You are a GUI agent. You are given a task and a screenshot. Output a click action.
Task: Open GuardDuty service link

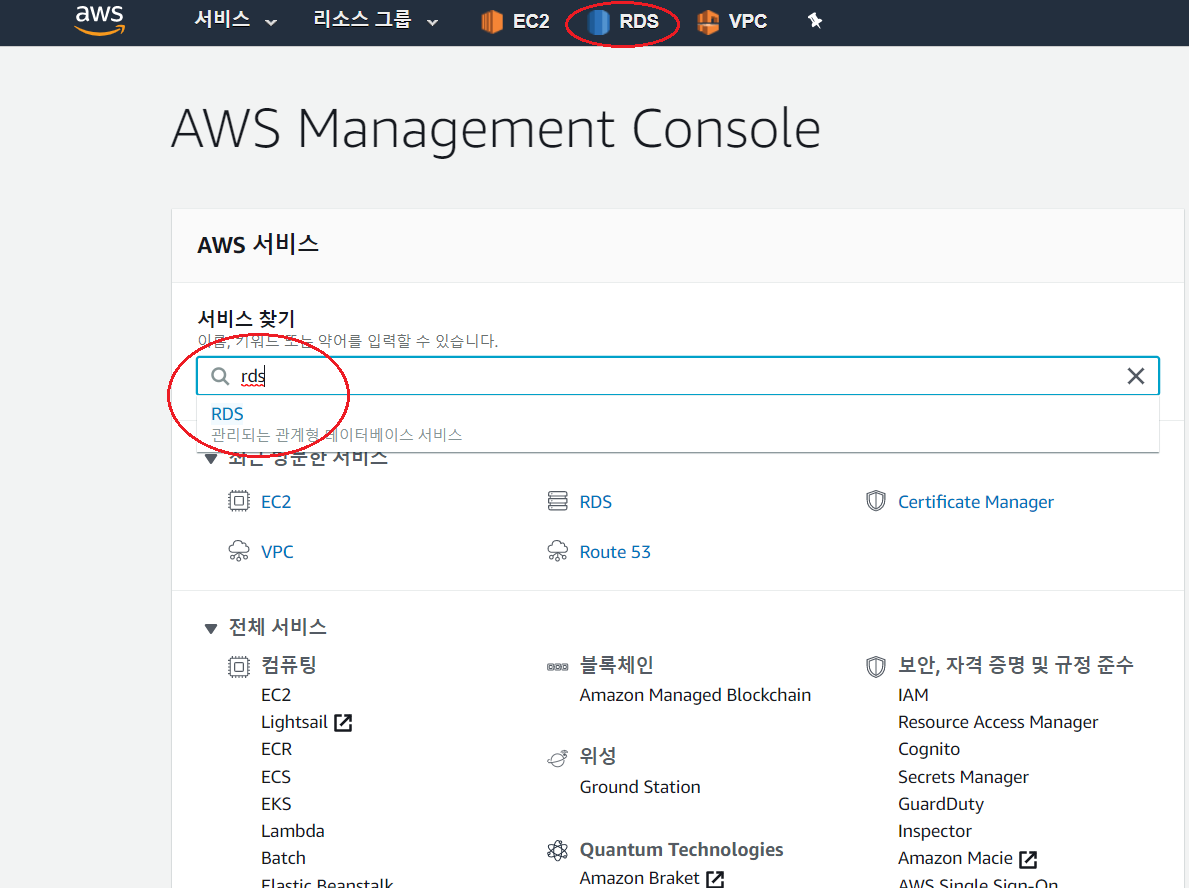(x=941, y=804)
